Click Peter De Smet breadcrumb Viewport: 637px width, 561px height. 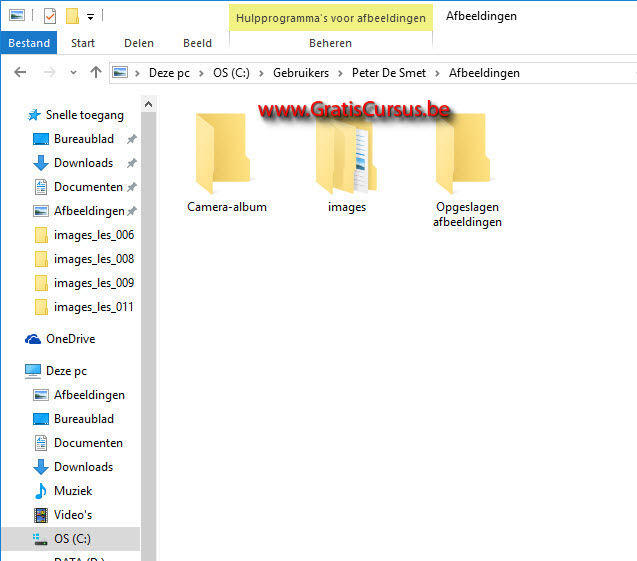[389, 73]
